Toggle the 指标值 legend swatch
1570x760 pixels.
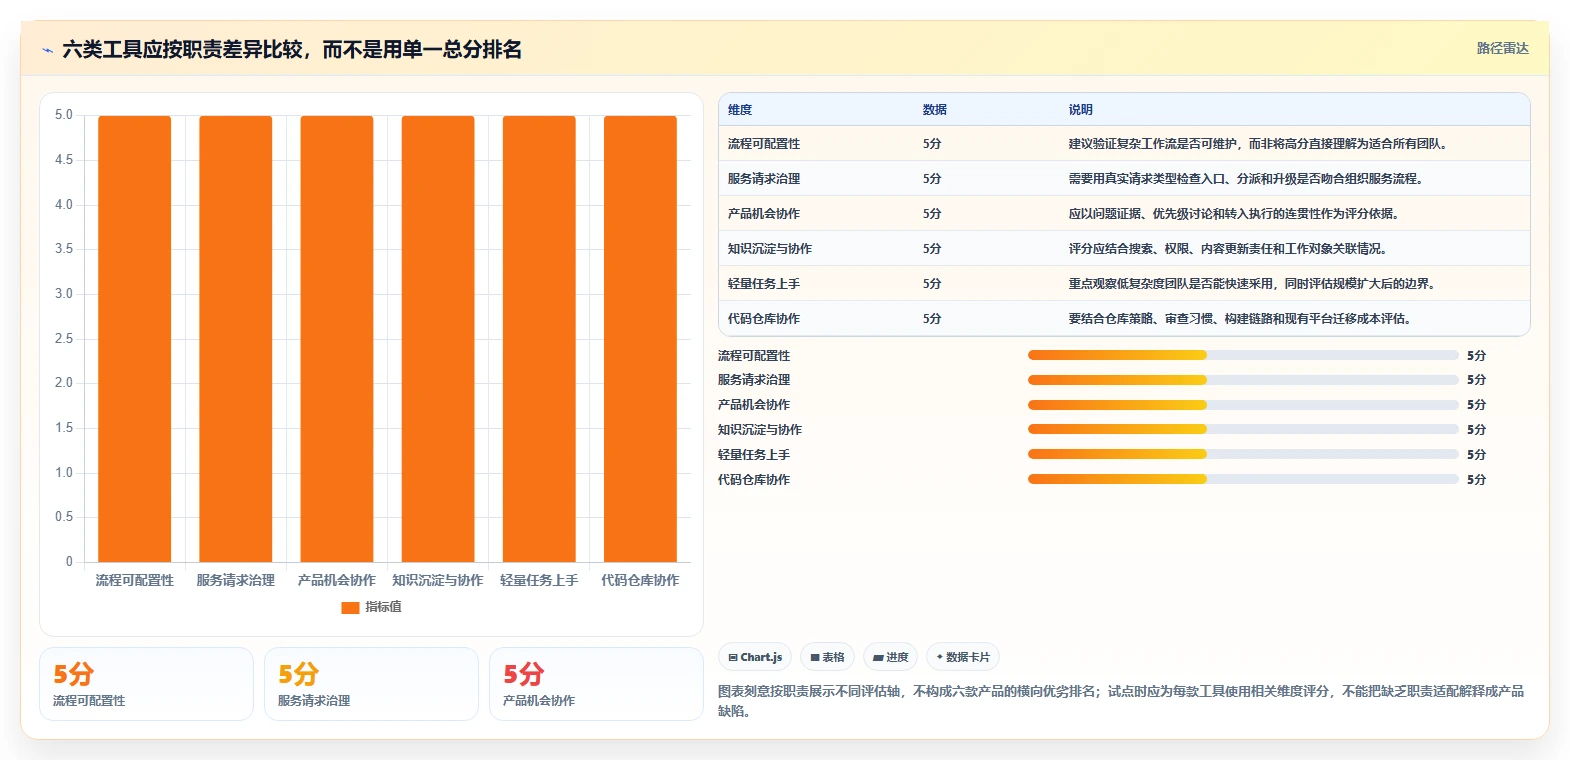coord(350,607)
